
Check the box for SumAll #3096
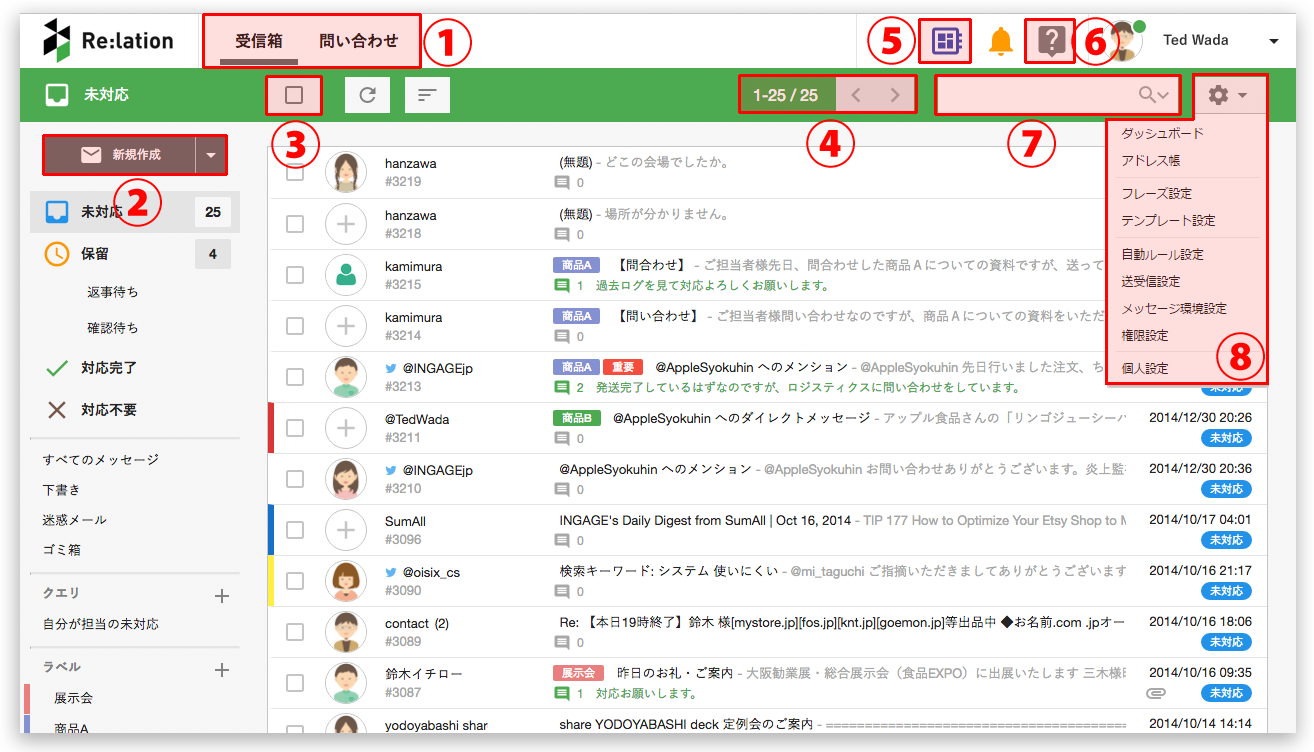click(x=295, y=530)
